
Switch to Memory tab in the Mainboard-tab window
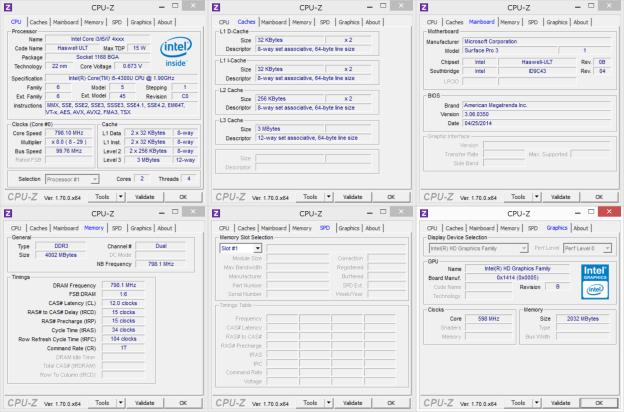pyautogui.click(x=510, y=22)
